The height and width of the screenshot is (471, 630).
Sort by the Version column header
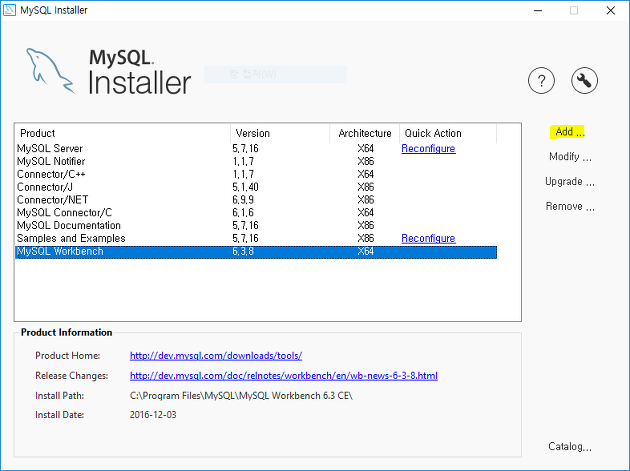point(280,133)
